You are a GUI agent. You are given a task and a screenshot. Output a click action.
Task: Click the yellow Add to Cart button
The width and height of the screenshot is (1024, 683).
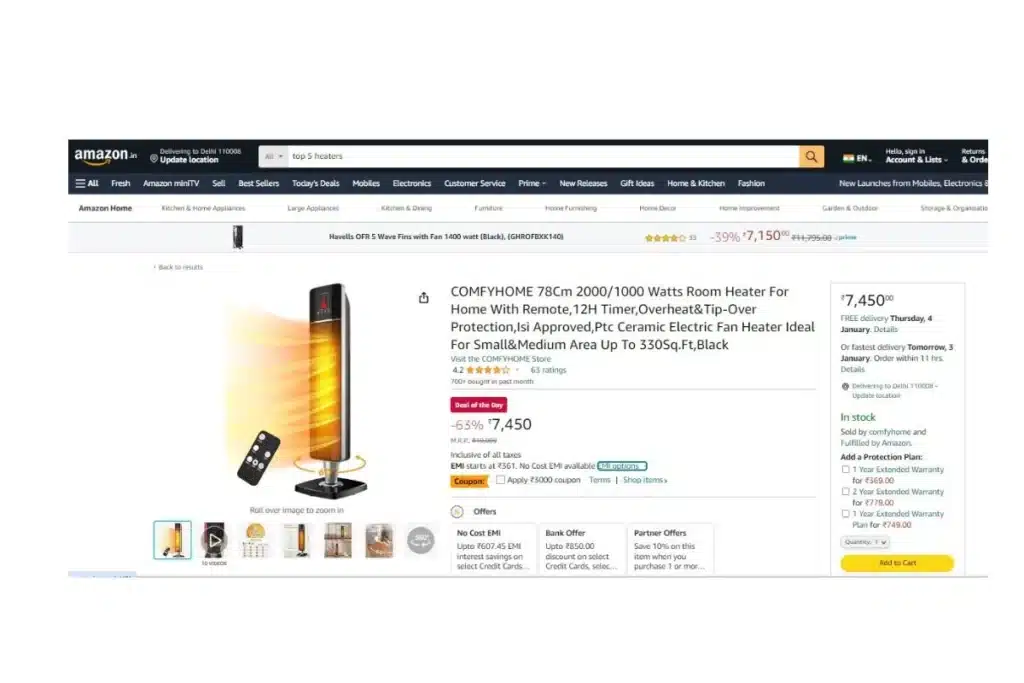(897, 563)
